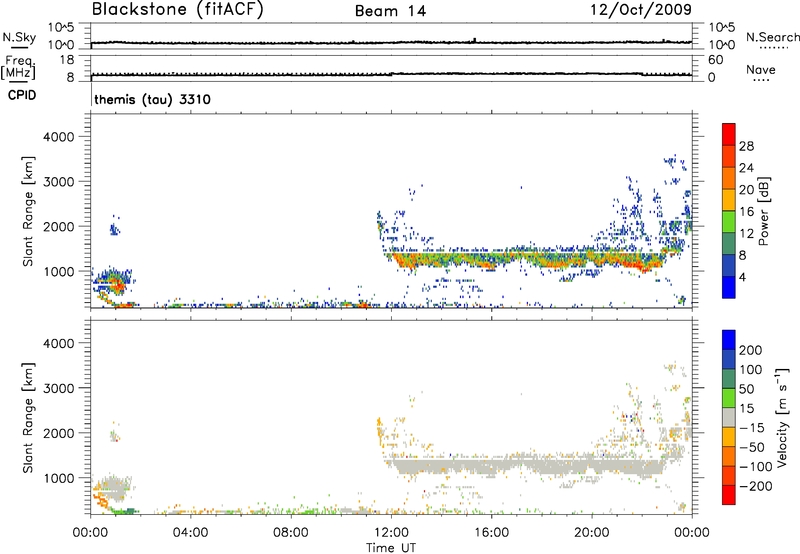Click the left 10^5 noise axis tick
Image resolution: width=800 pixels, height=554 pixels.
(x=61, y=27)
